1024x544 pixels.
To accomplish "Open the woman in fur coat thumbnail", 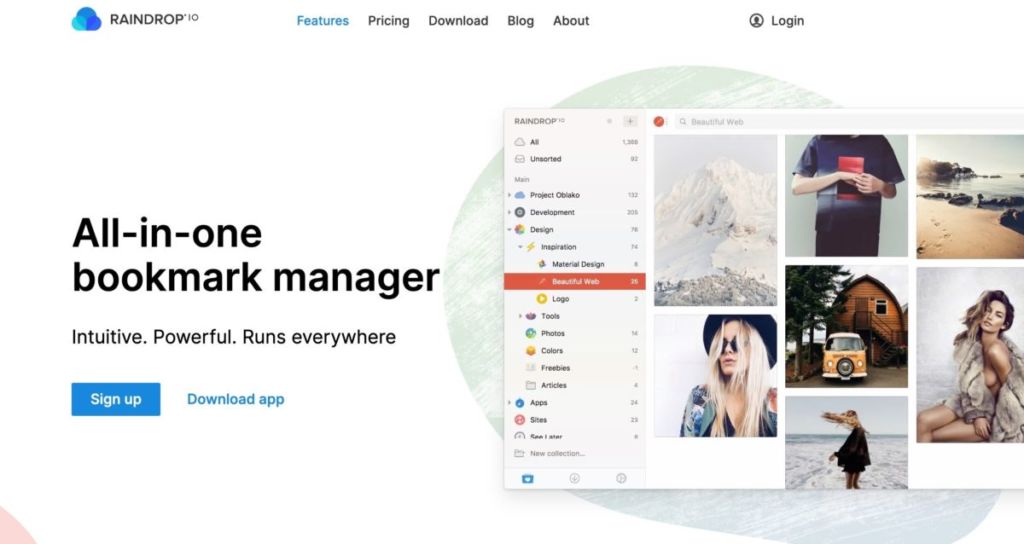I will 970,355.
